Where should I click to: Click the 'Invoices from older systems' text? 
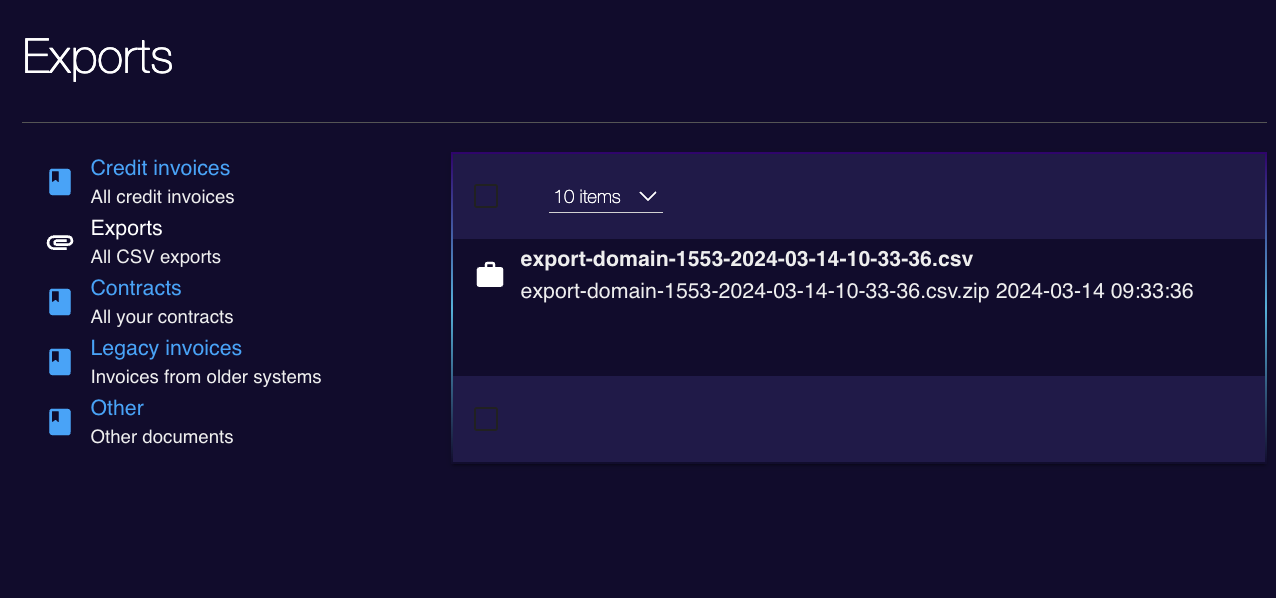coord(206,377)
